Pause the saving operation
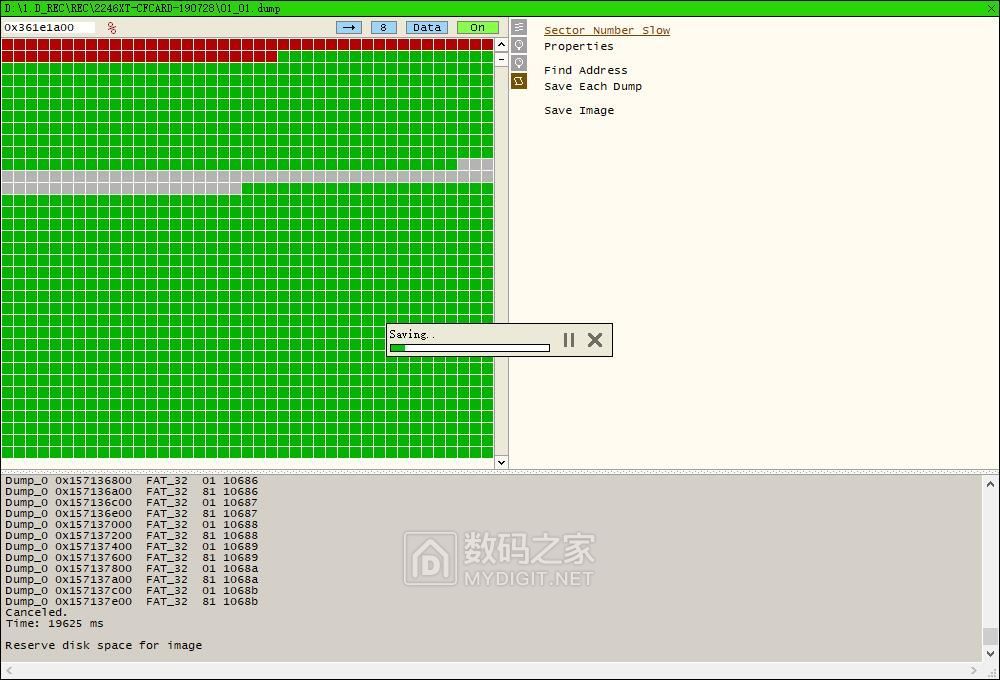The width and height of the screenshot is (1000, 680). 569,340
